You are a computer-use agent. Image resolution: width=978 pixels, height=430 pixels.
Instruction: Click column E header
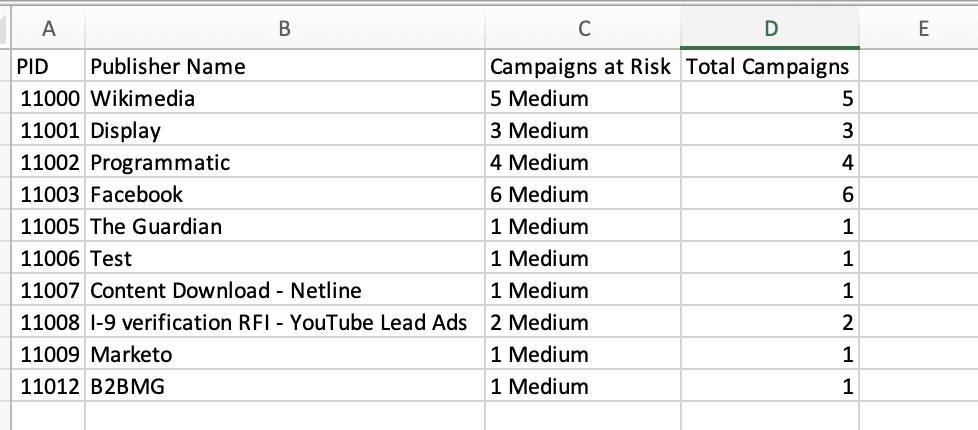coord(922,29)
